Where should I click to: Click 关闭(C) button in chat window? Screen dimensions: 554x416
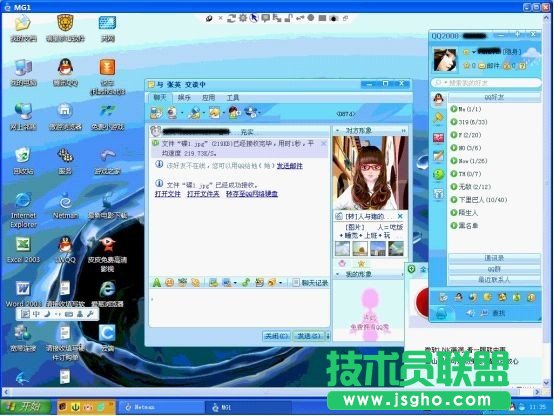[x=276, y=336]
